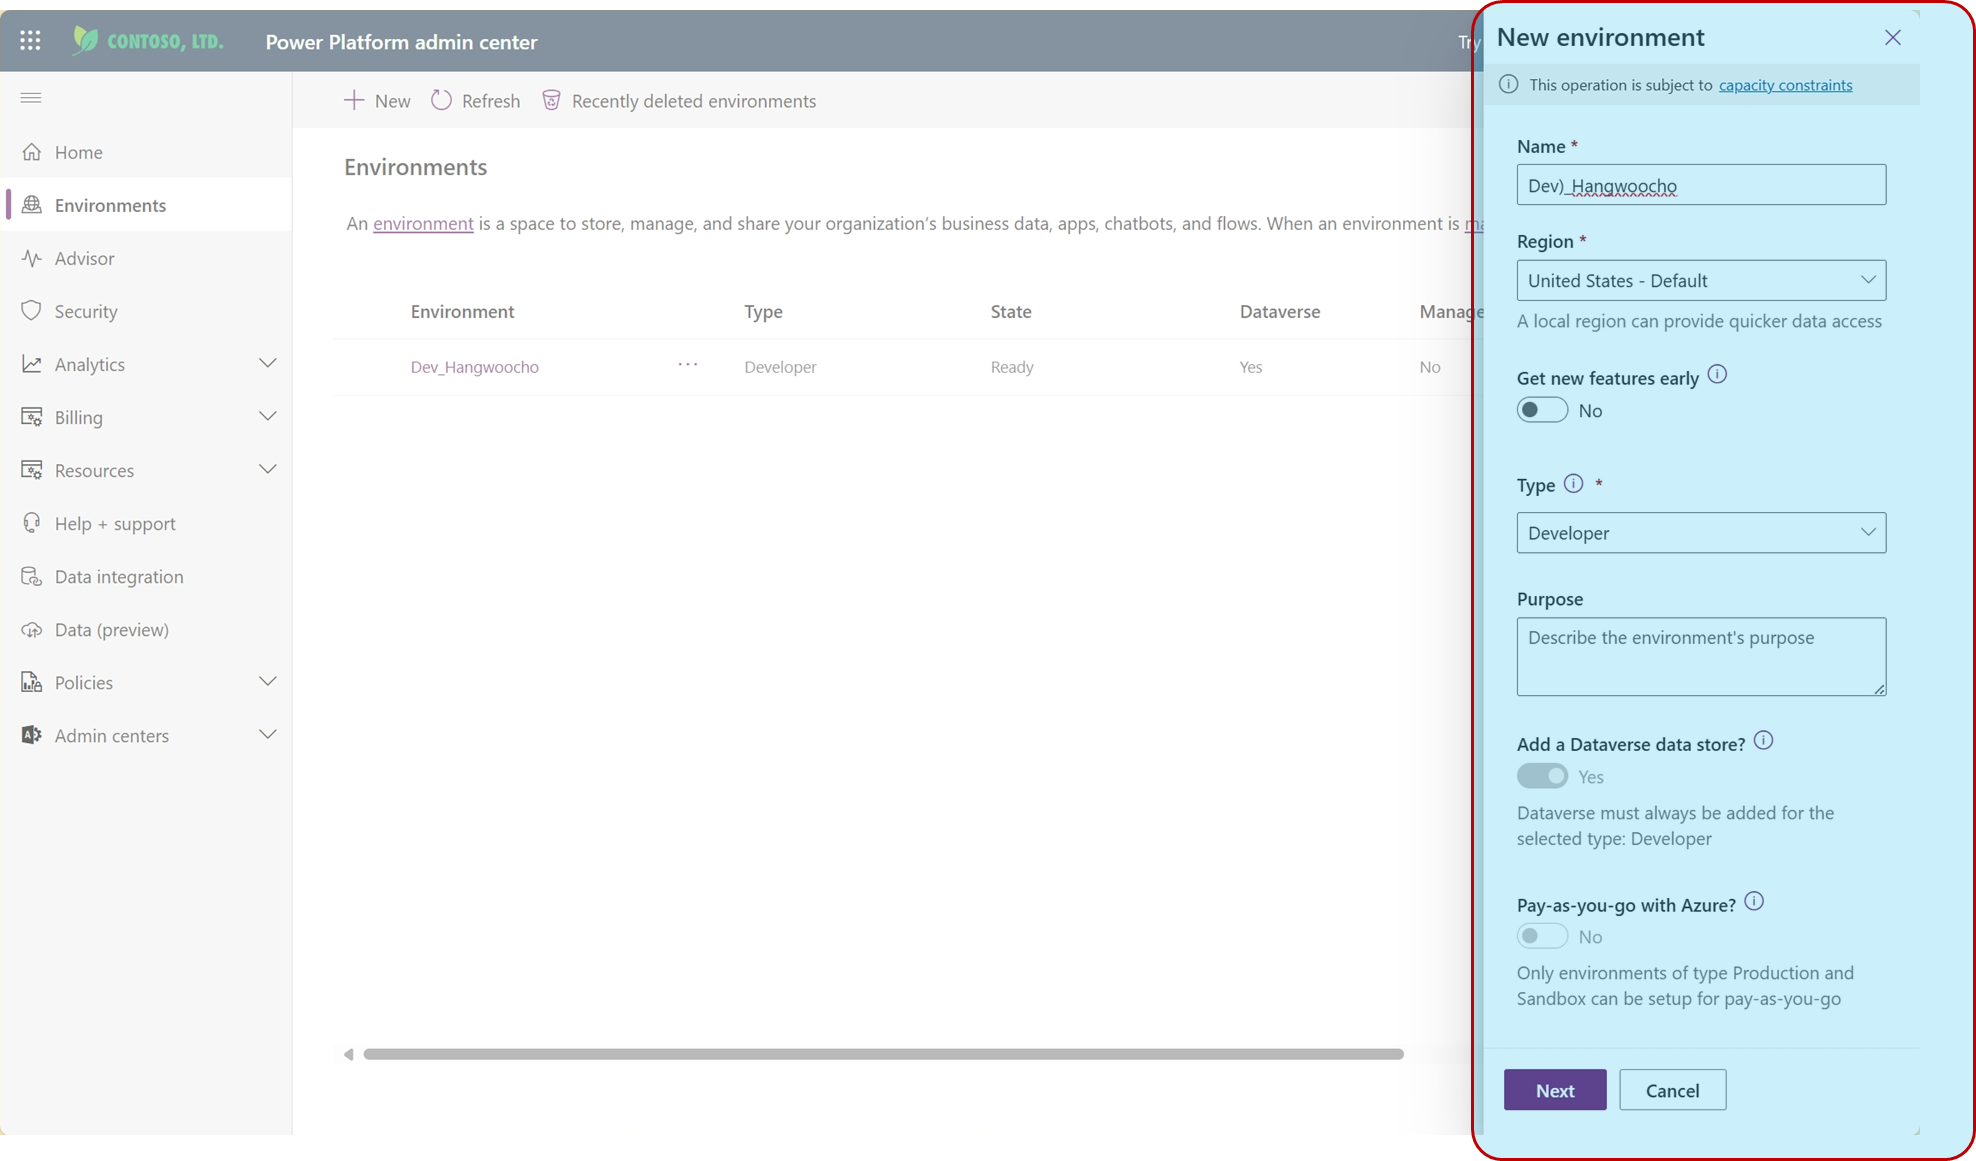Open Advisor in navigation
Viewport: 1976px width, 1161px height.
[148, 258]
